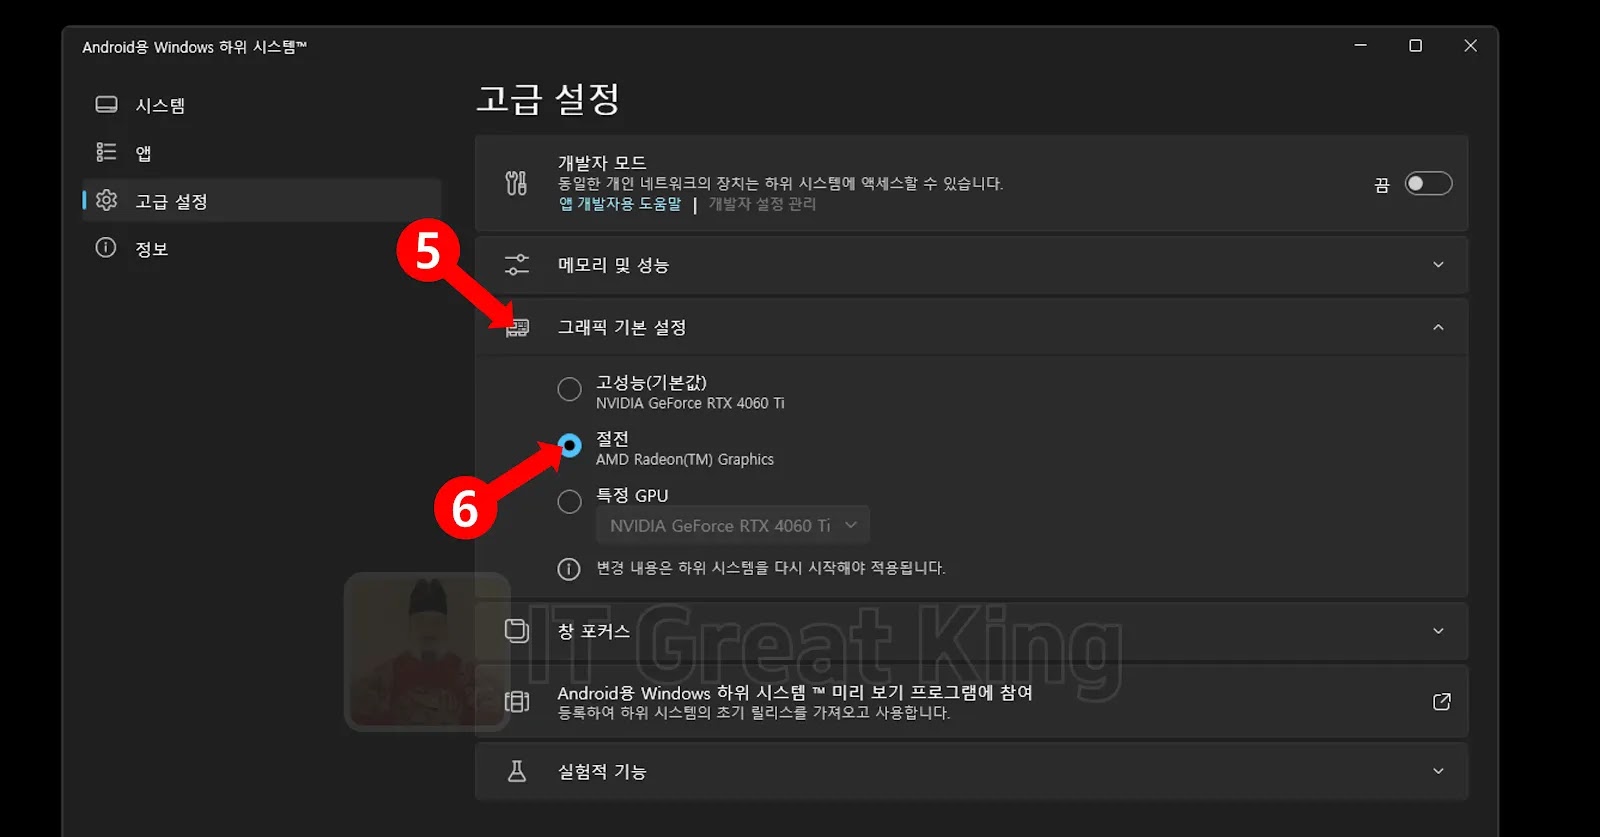
Task: Collapse the 그래픽 기본 설정 section chevron
Action: [1438, 327]
